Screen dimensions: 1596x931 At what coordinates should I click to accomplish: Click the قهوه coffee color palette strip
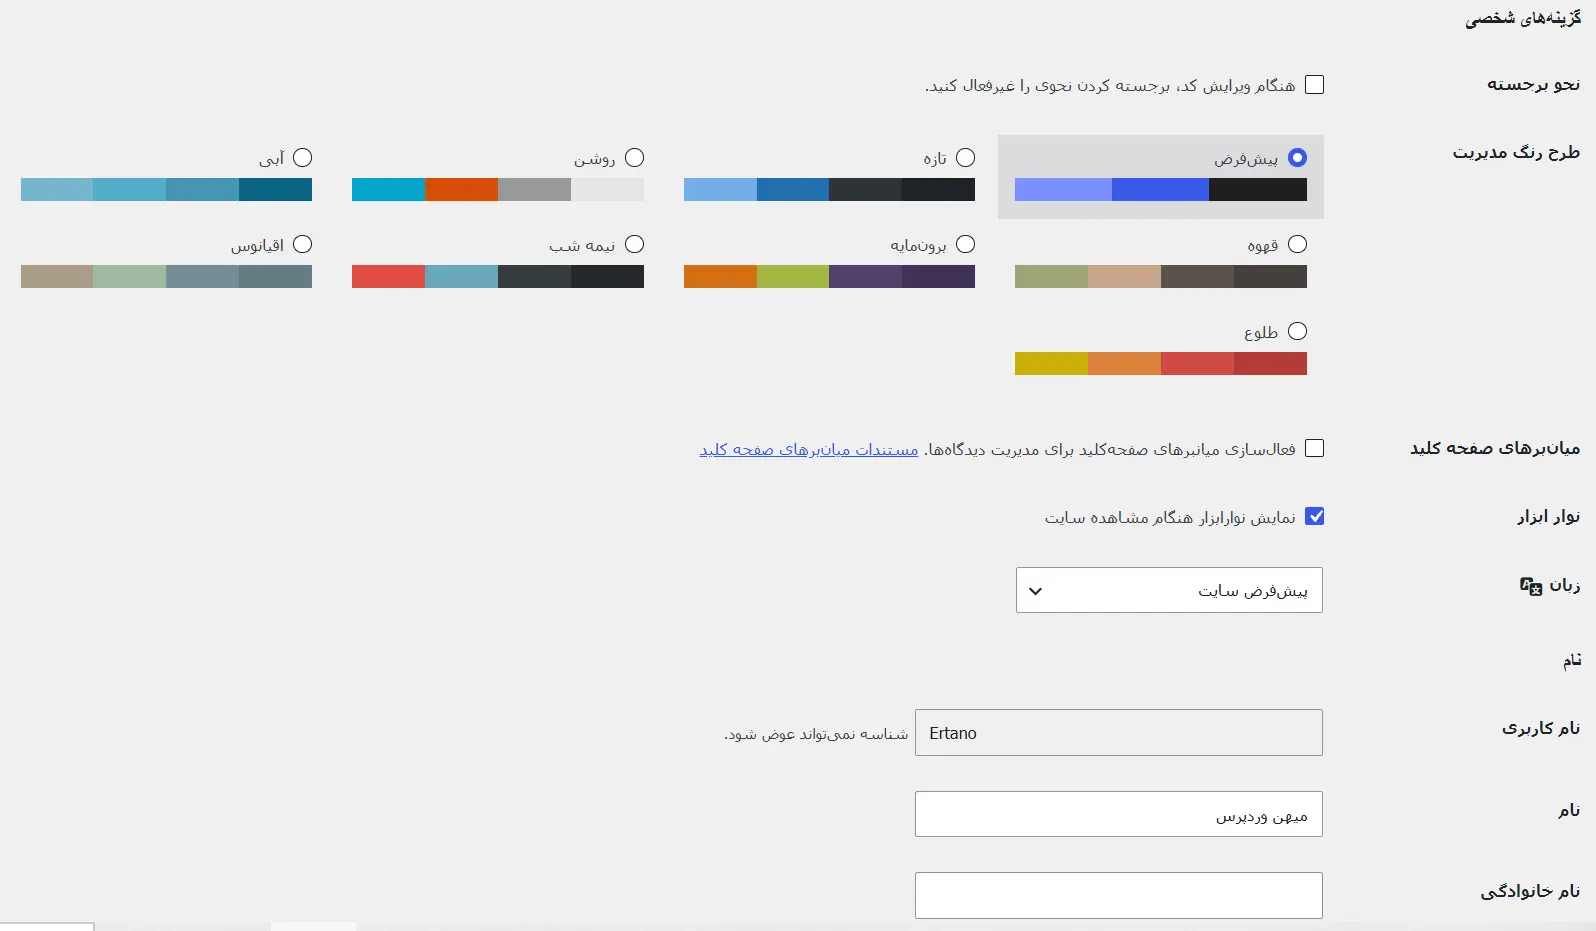click(x=1161, y=277)
